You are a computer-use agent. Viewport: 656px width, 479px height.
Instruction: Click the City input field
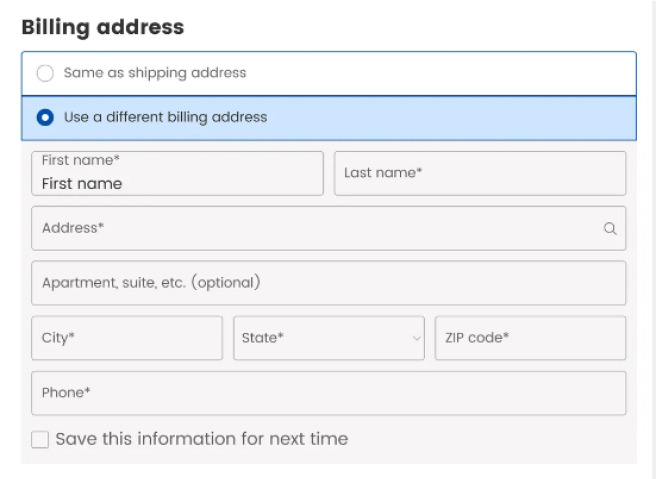pyautogui.click(x=127, y=338)
